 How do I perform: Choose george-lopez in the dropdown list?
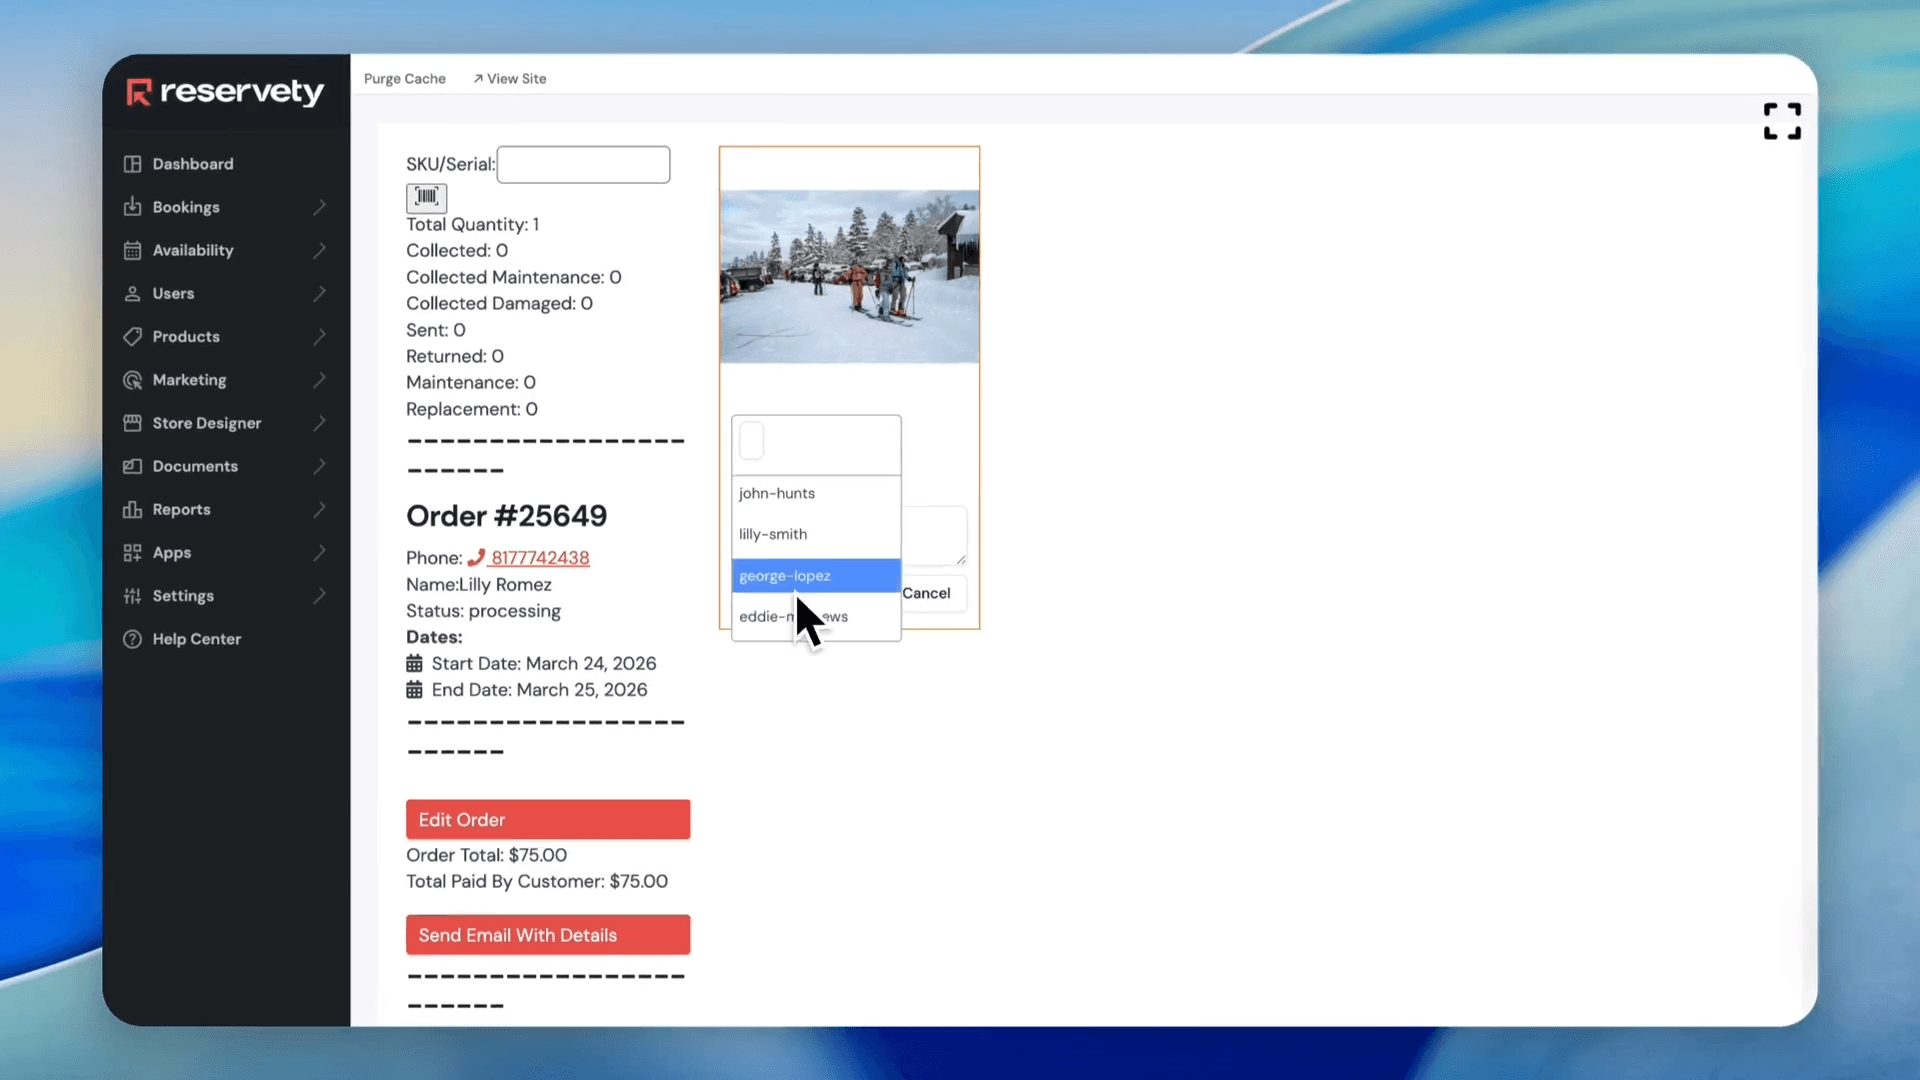click(816, 576)
